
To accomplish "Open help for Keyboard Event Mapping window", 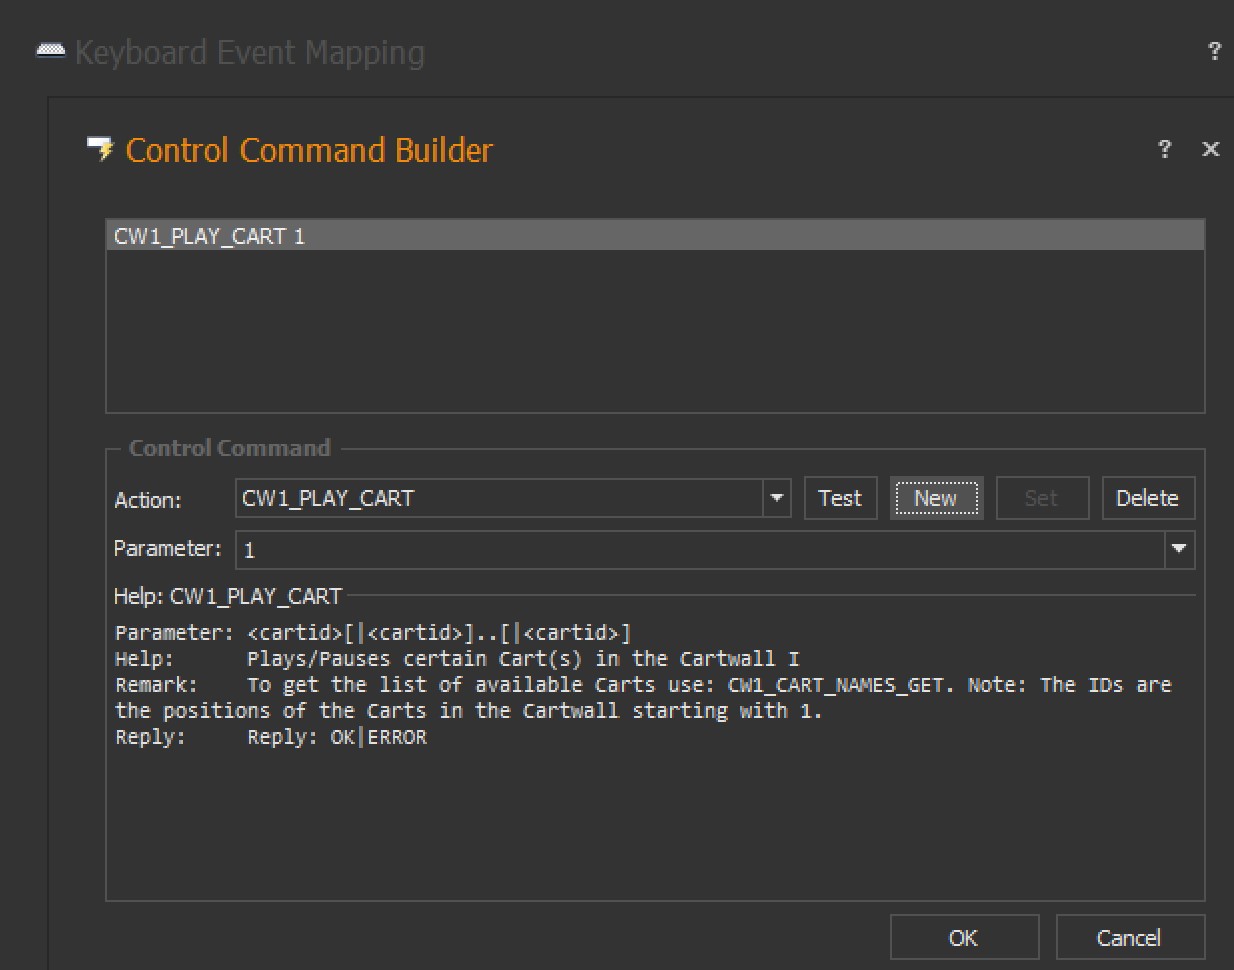I will 1214,51.
